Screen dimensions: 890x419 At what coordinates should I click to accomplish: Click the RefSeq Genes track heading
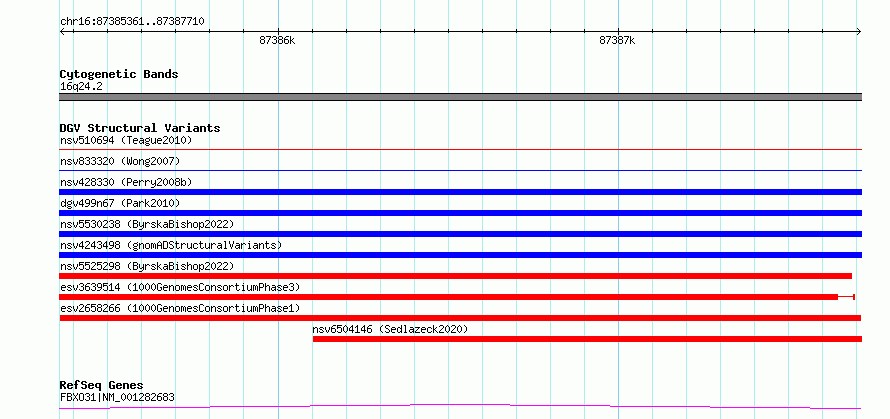click(x=101, y=386)
